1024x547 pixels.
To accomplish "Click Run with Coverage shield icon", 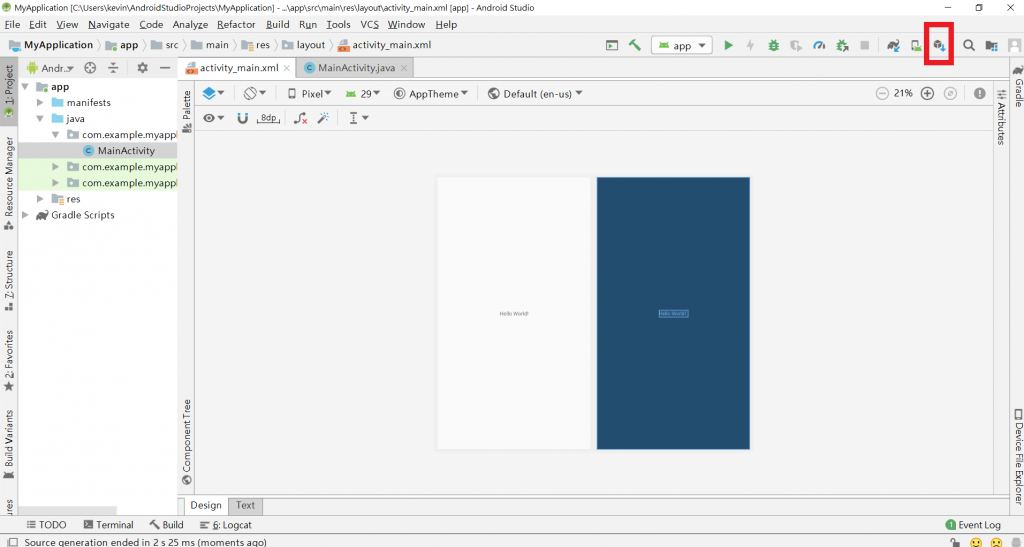I will [x=795, y=45].
